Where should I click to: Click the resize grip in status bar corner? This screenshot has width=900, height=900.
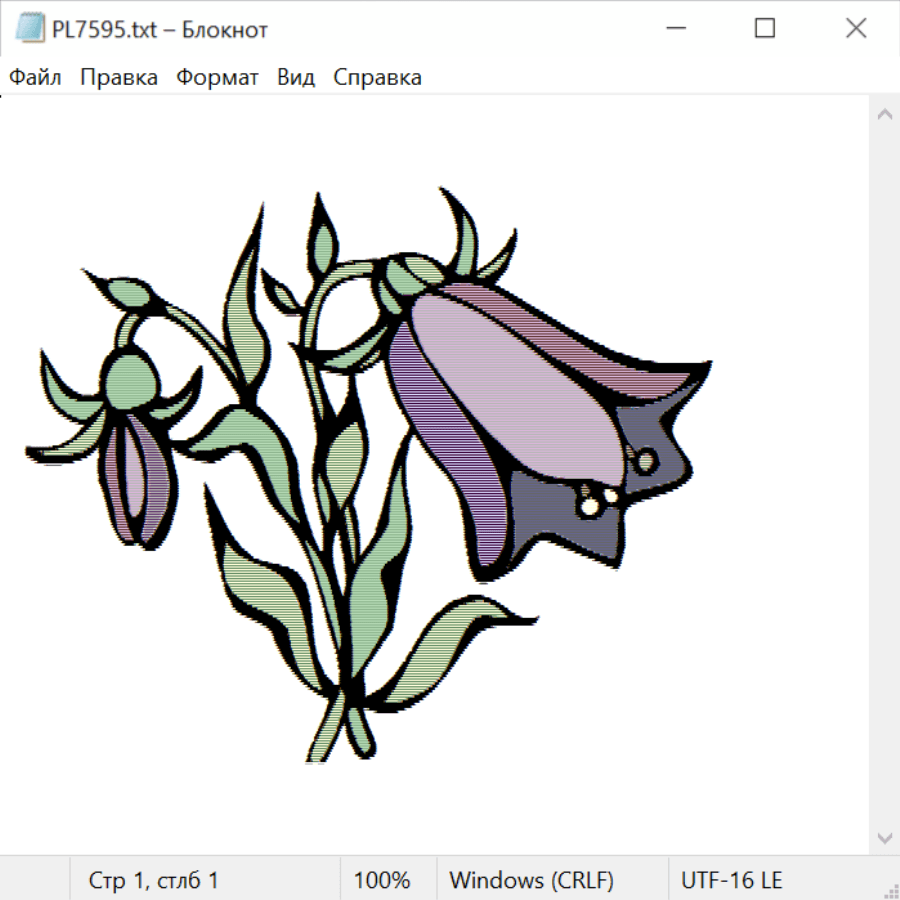(891, 891)
